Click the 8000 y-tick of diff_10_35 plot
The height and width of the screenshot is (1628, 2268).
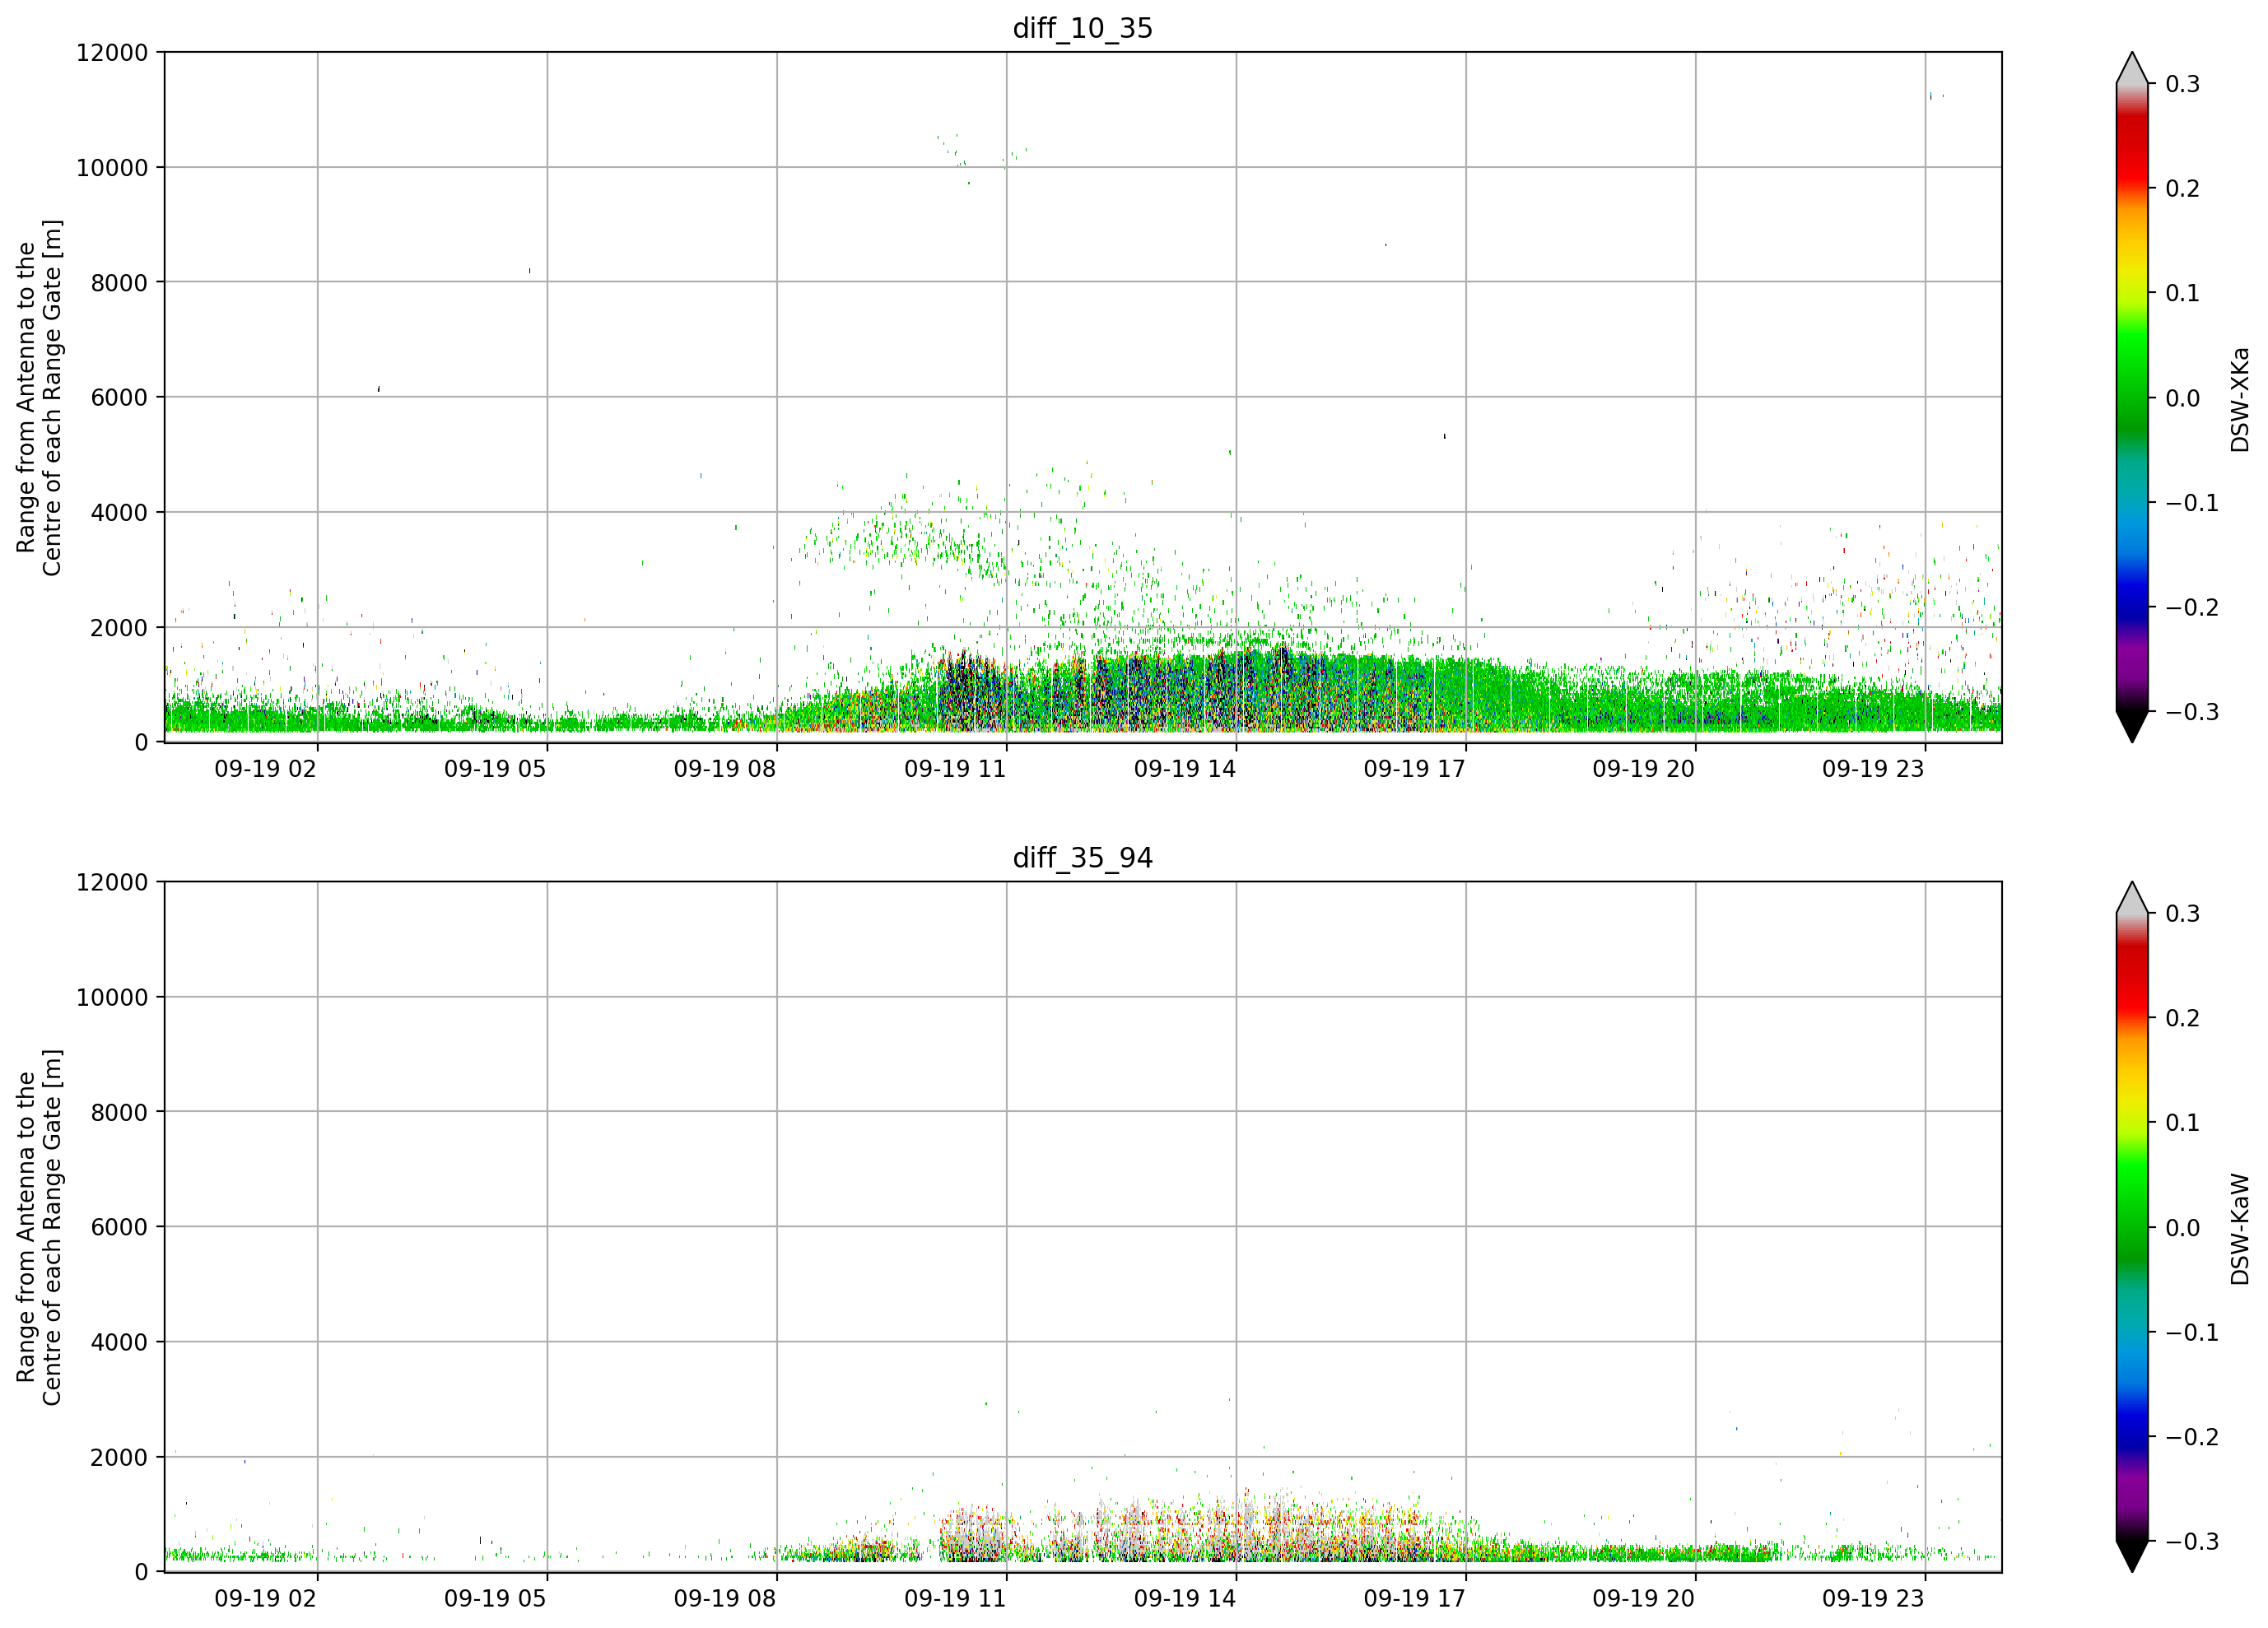coord(119,283)
